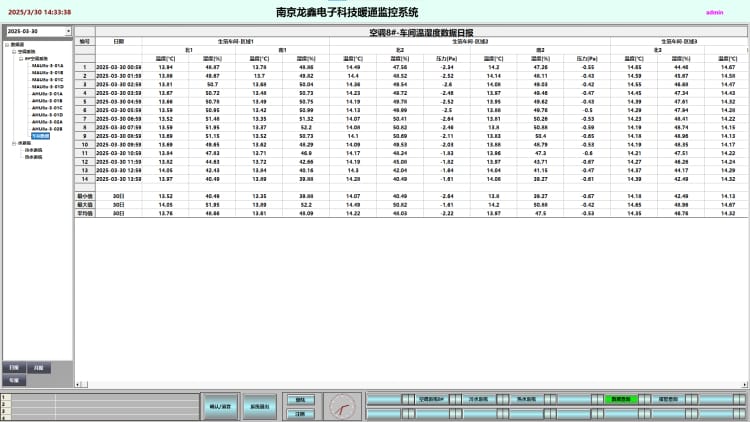The height and width of the screenshot is (422, 750).
Task: Switch to the 年报 yearly report
Action: [x=14, y=380]
